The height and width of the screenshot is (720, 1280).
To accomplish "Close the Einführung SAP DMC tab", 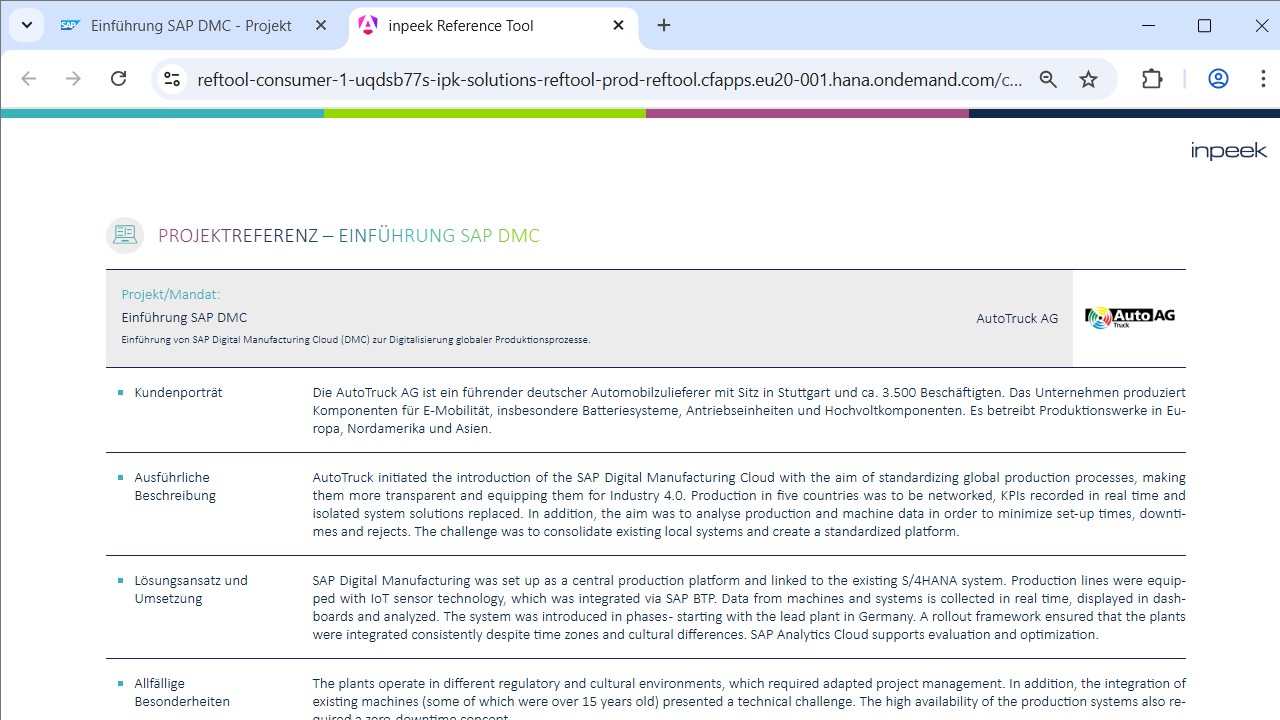I will tap(321, 26).
